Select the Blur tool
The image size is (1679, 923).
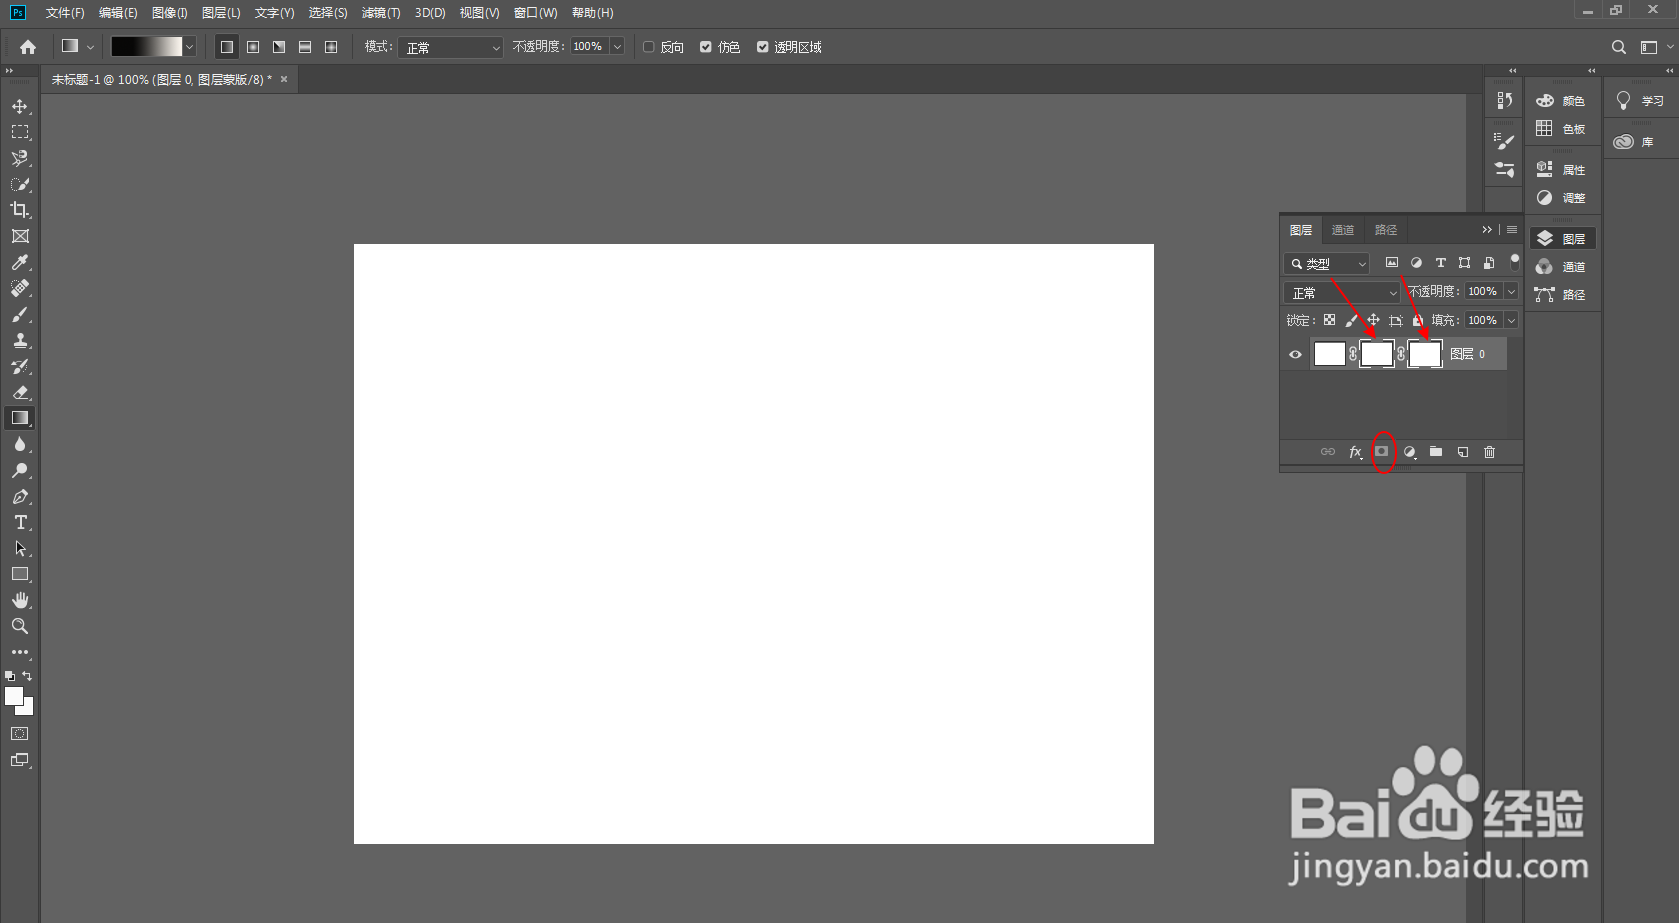[20, 444]
